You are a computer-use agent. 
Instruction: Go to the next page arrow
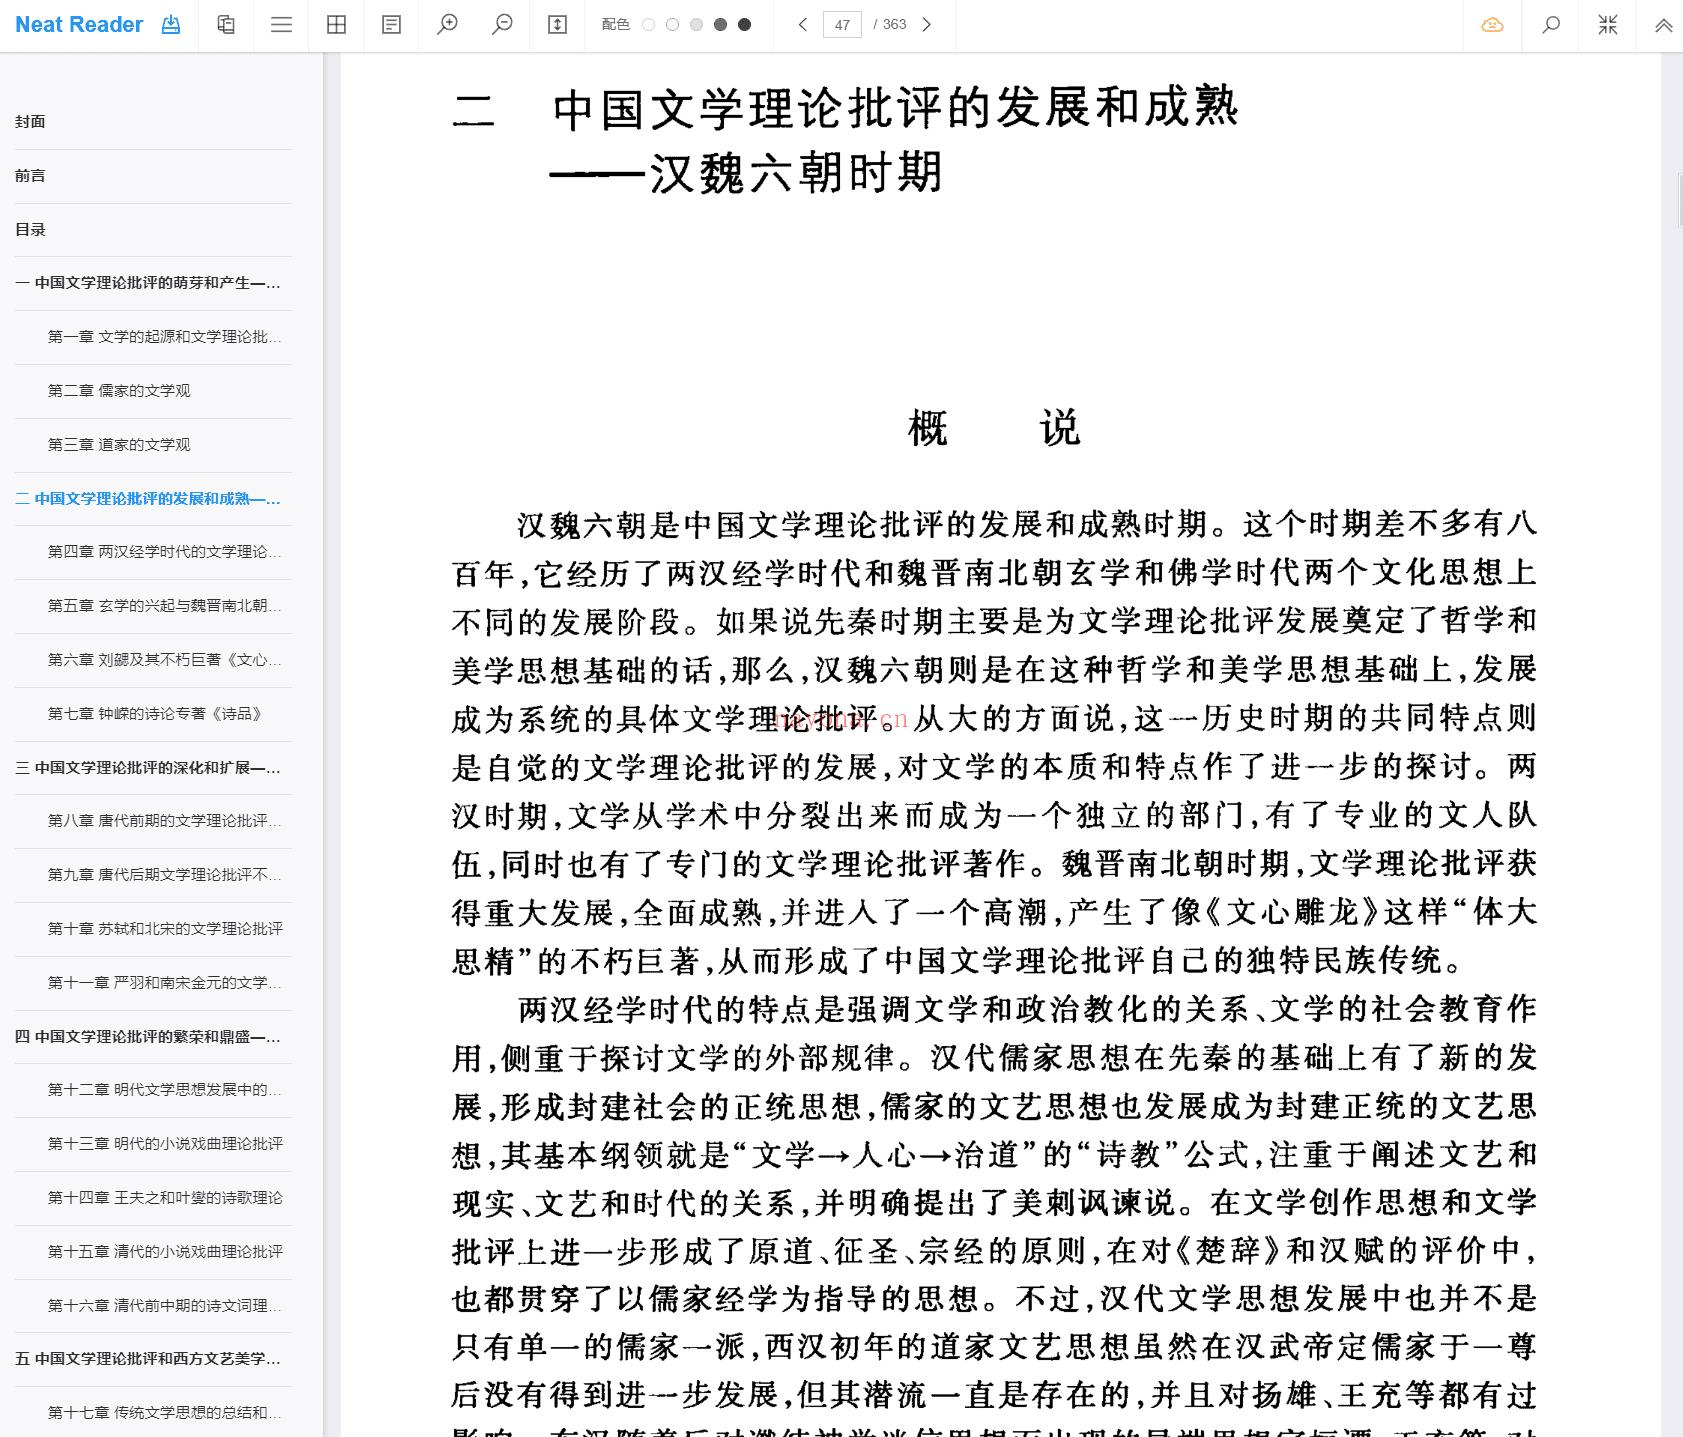pyautogui.click(x=927, y=25)
